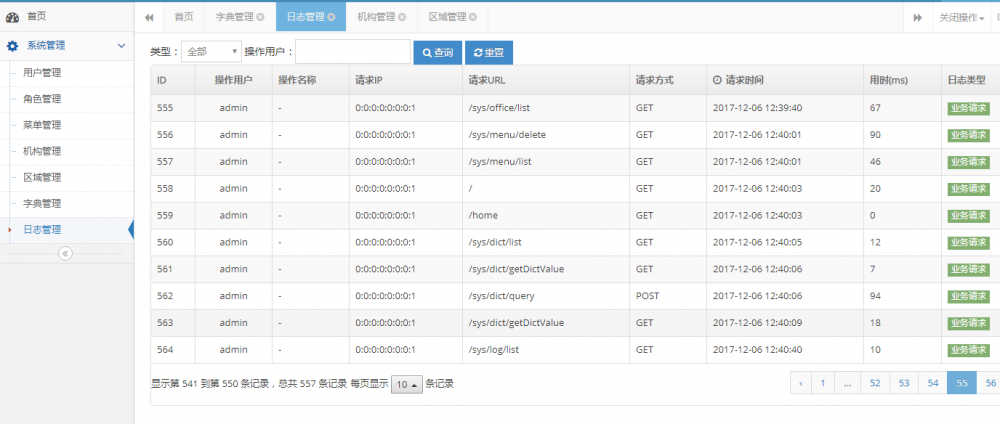
Task: Switch to the 字典管理 tab
Action: click(240, 17)
